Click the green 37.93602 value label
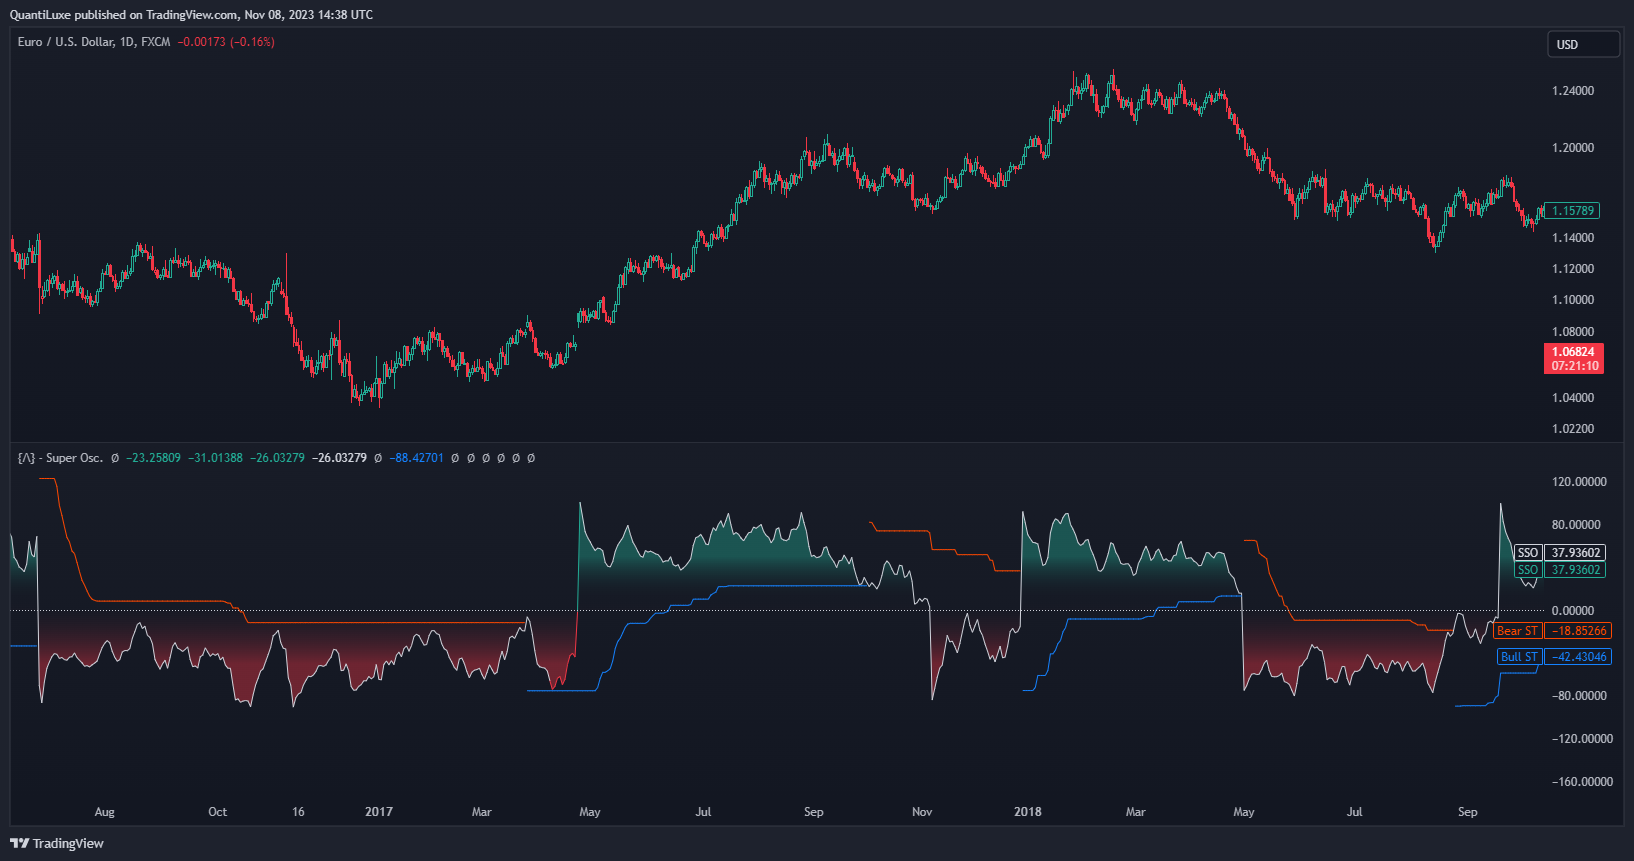Screen dimensions: 1634x861 pos(1575,570)
